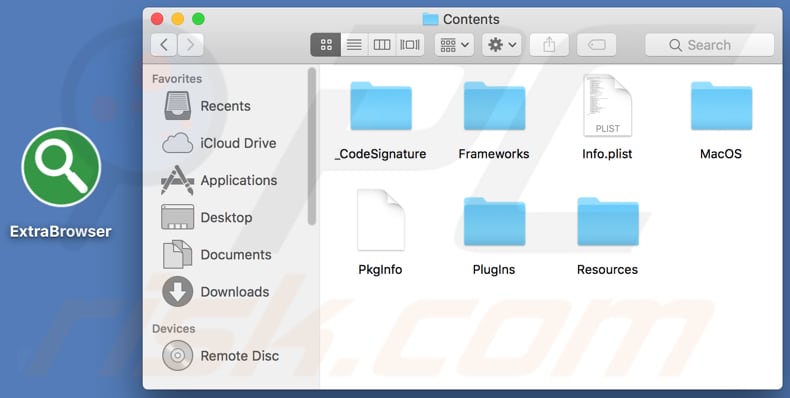The image size is (790, 398).
Task: Switch to cover flow view
Action: [x=410, y=45]
